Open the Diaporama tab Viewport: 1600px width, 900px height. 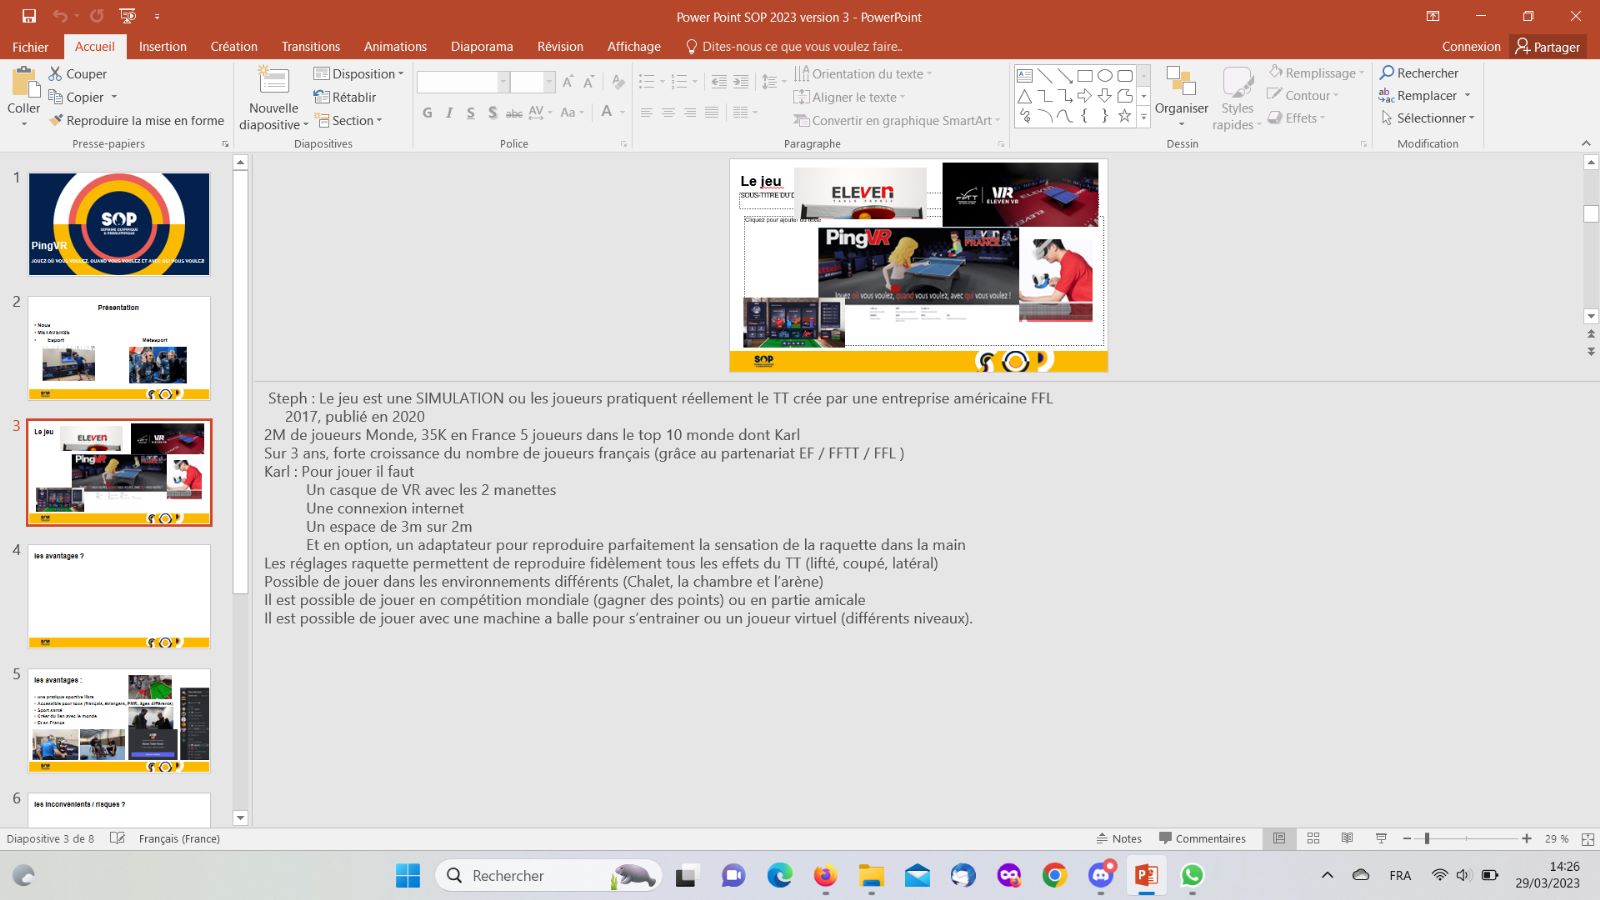pyautogui.click(x=481, y=47)
